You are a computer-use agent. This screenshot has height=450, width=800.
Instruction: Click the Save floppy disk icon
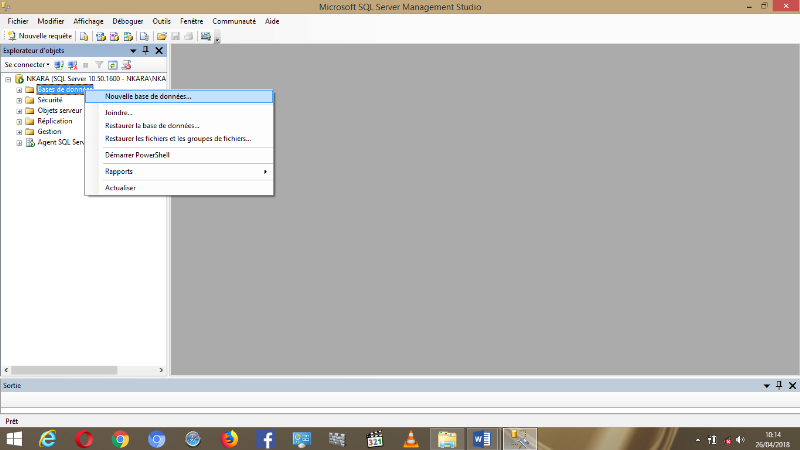coord(176,36)
